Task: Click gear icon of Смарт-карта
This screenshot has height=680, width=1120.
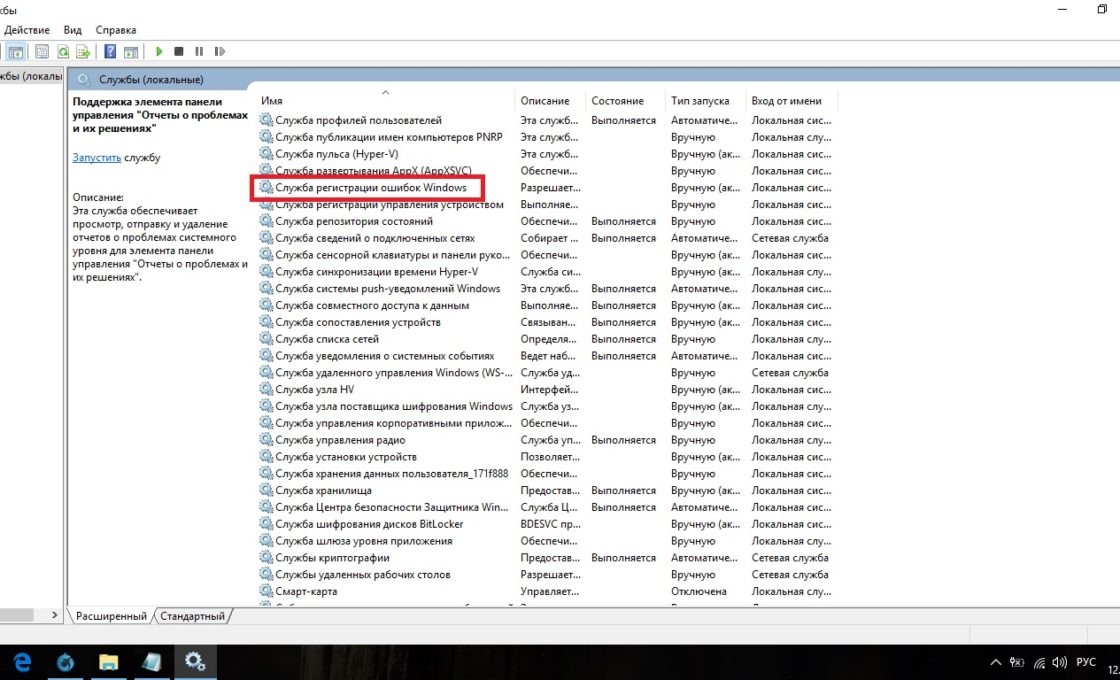Action: (266, 591)
